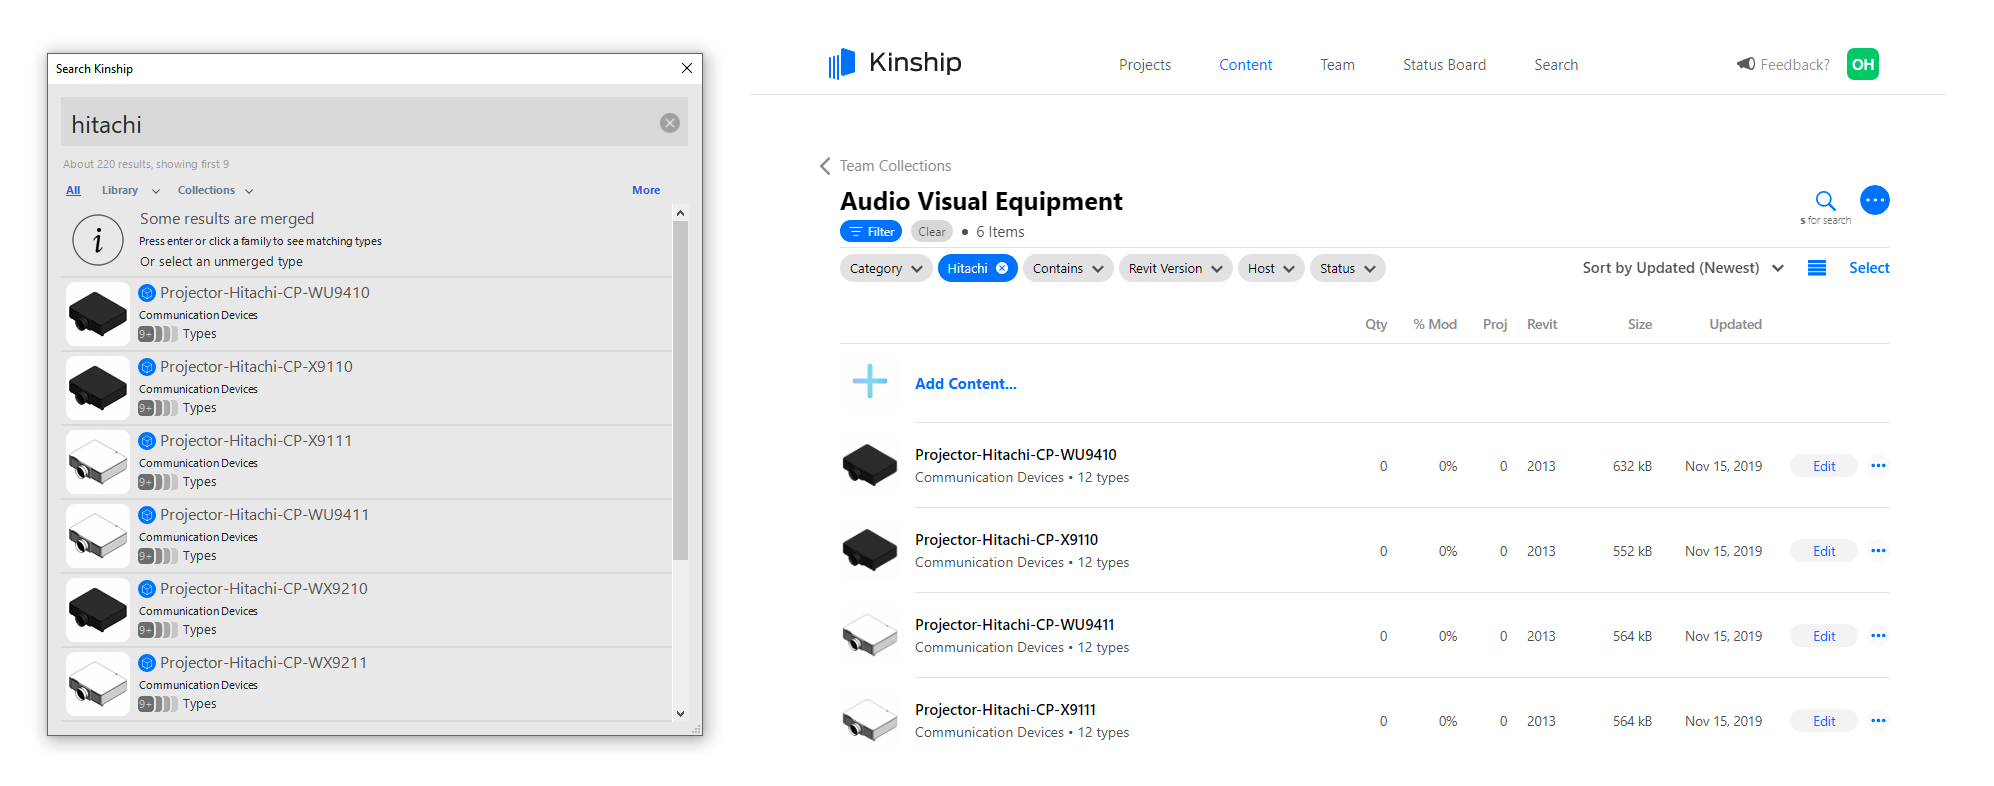This screenshot has width=1994, height=786.
Task: Click Revit icon beside Projector-Hitachi-CP-X9110 search result
Action: pos(147,367)
